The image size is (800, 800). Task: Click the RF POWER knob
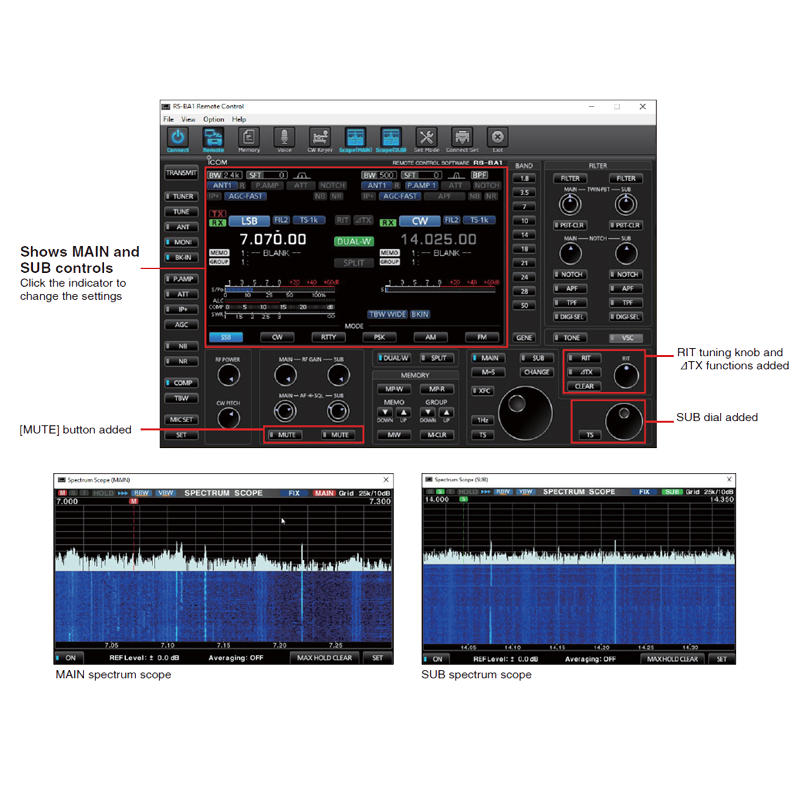[229, 377]
